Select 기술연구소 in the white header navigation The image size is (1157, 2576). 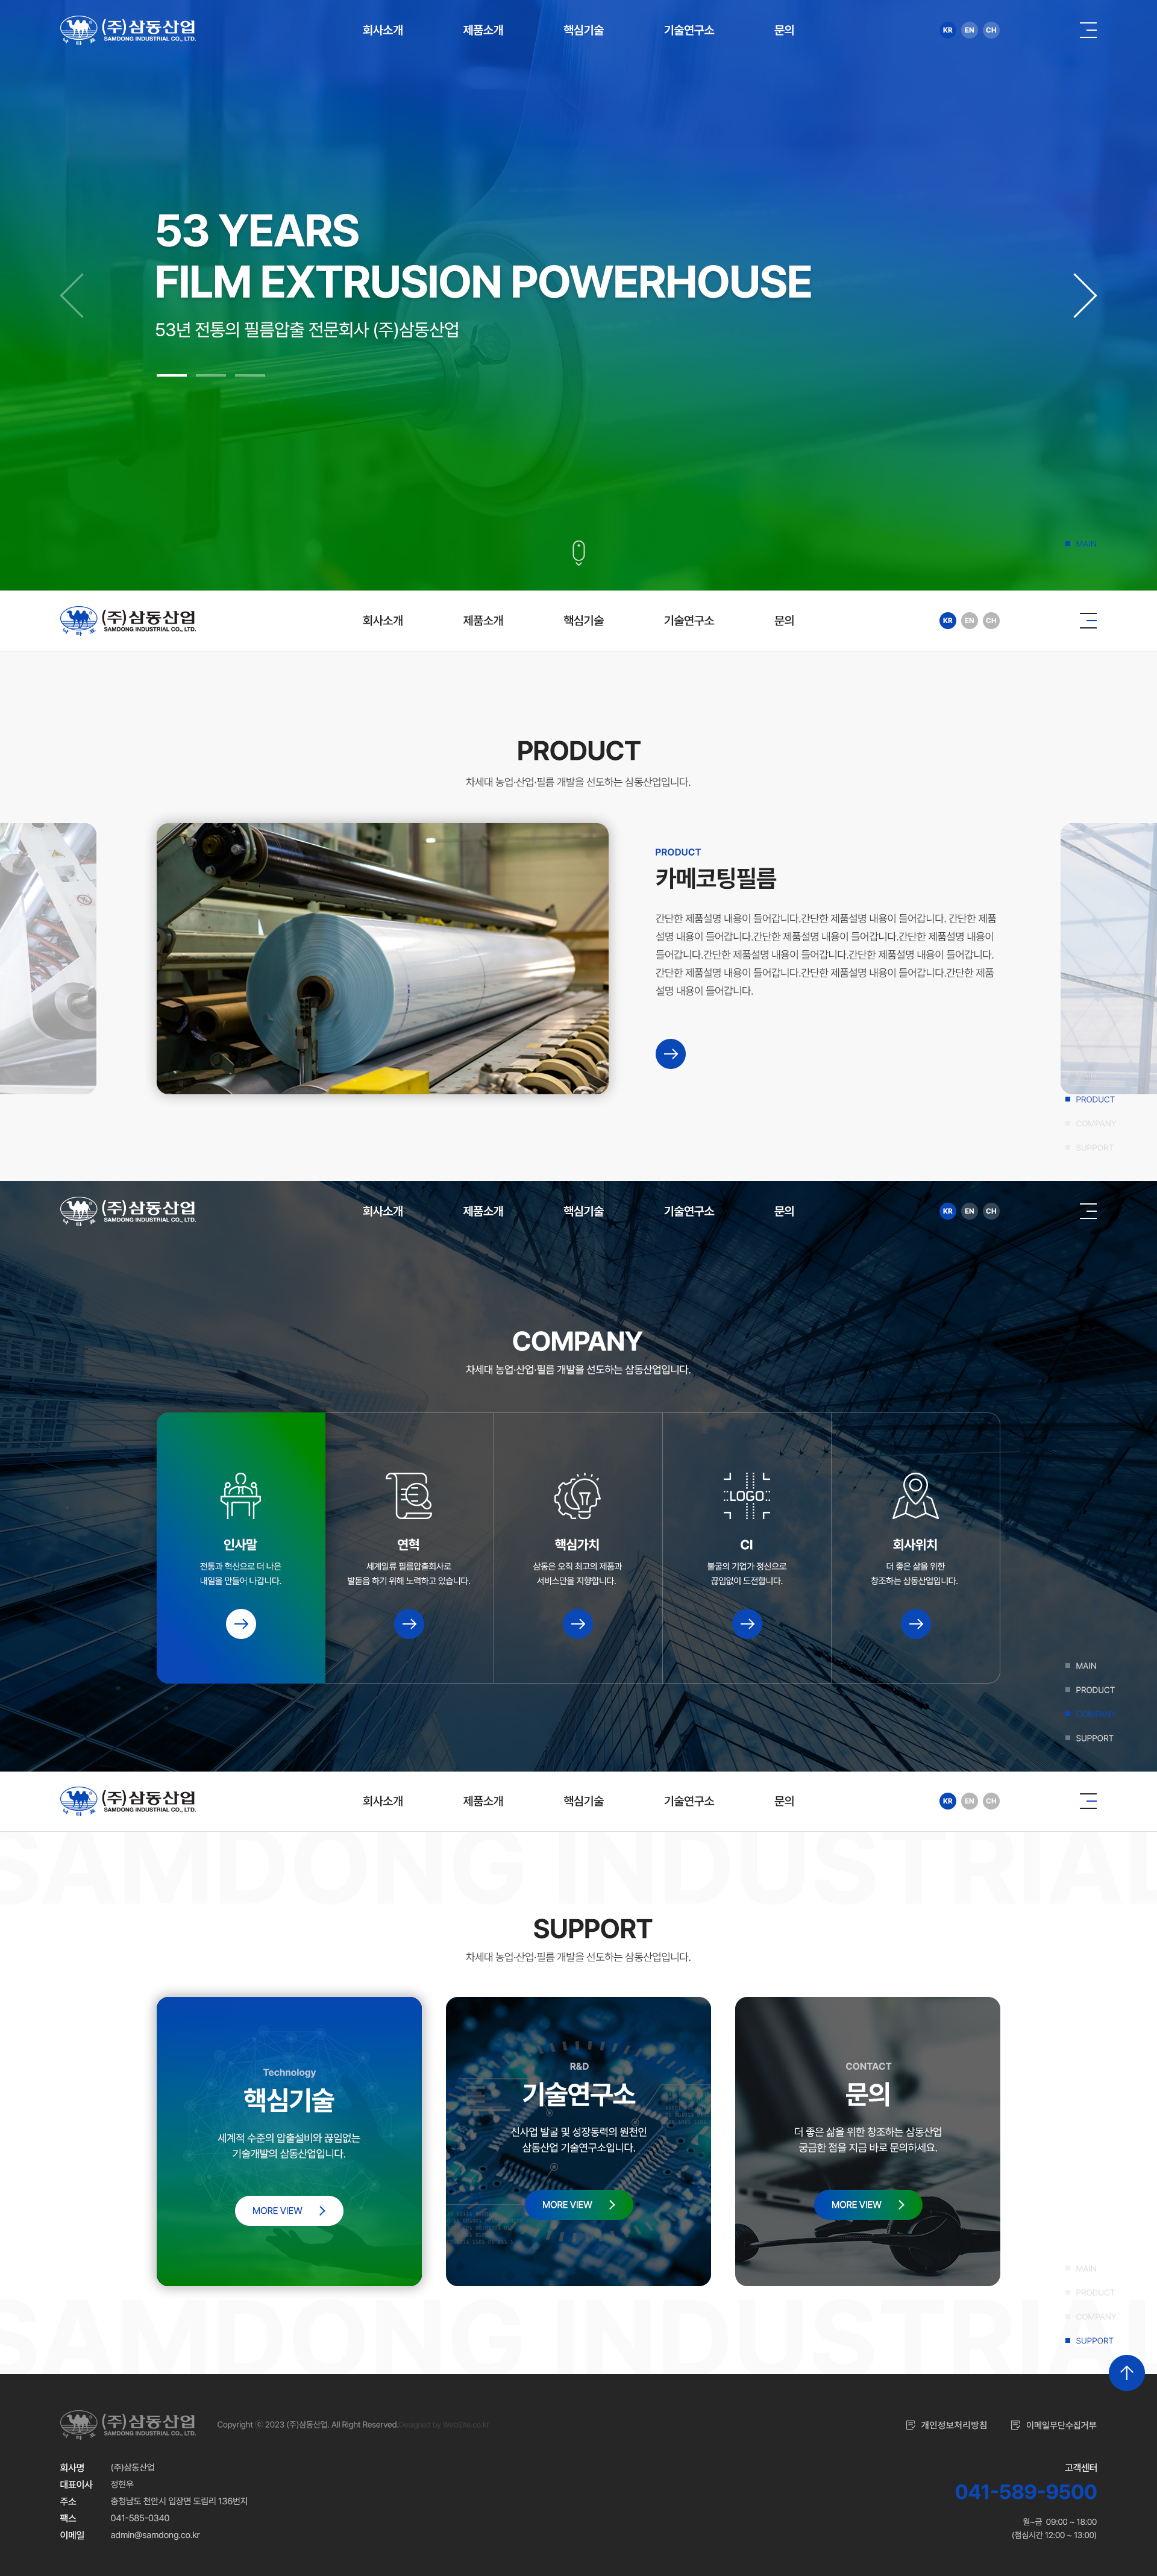point(689,620)
